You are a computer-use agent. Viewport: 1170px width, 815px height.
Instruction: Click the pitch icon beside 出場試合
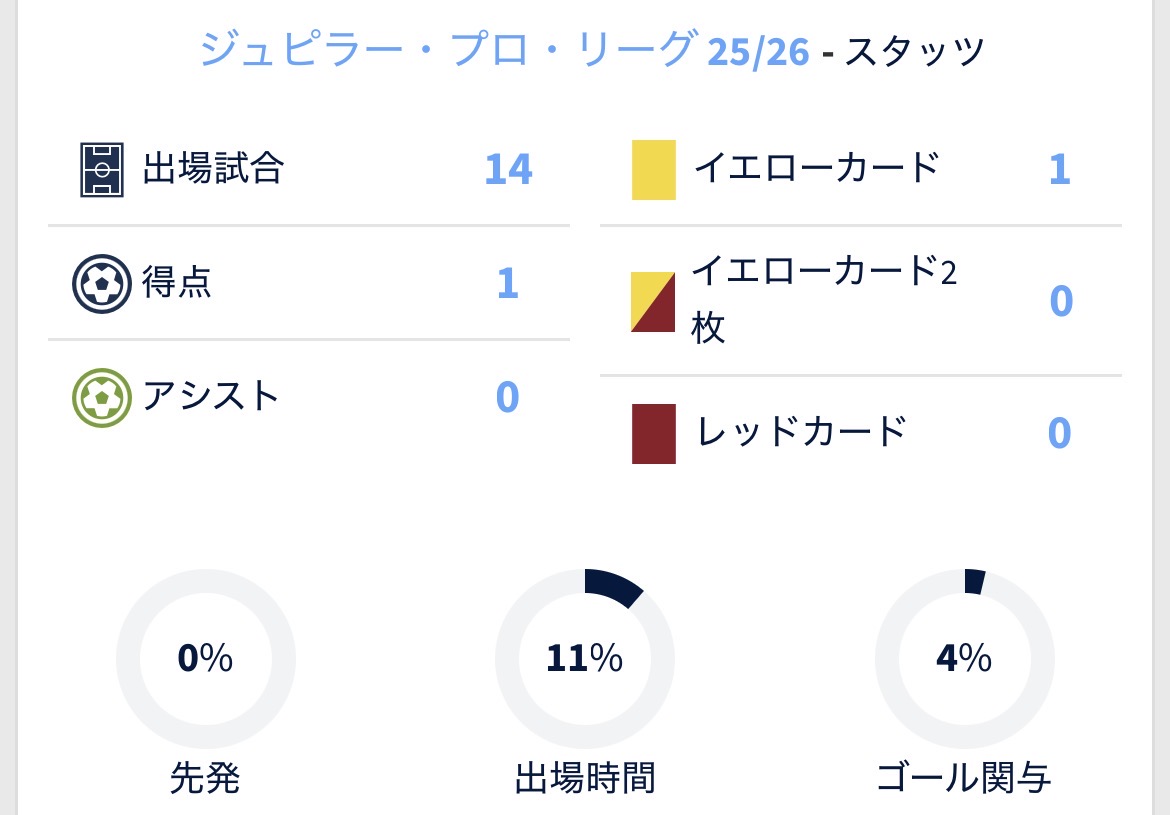(x=101, y=170)
